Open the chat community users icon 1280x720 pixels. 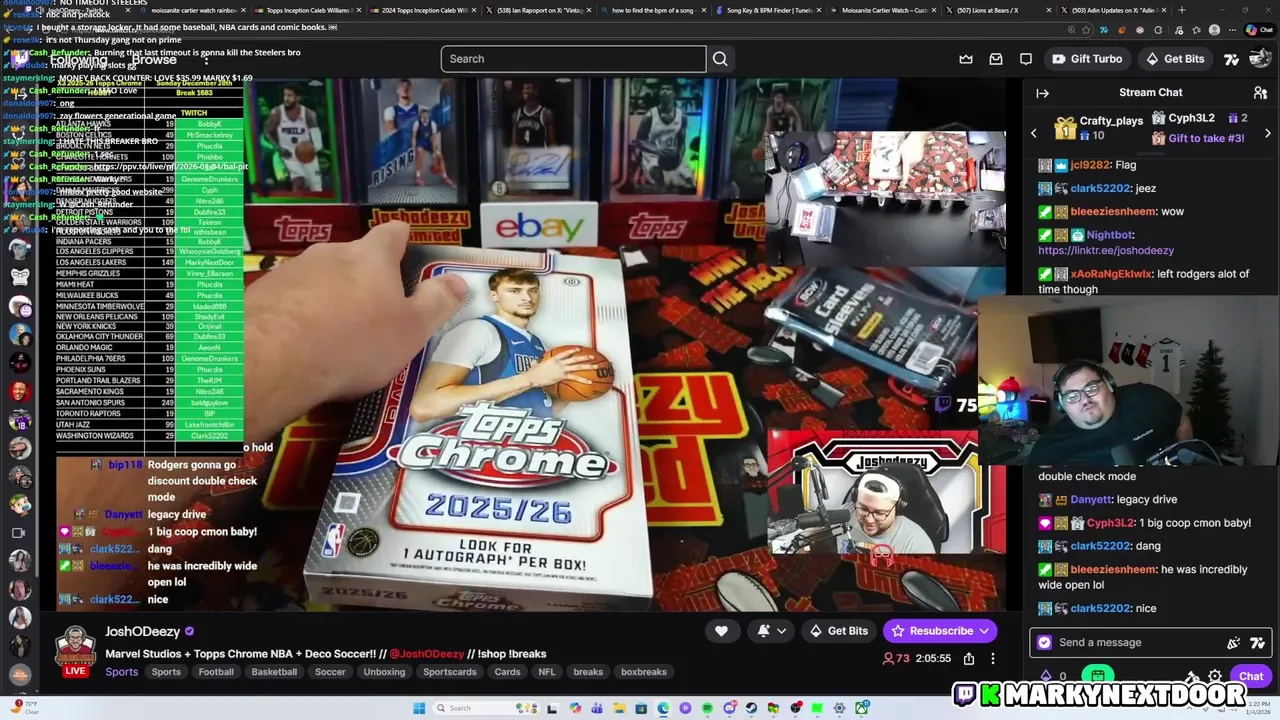1260,93
